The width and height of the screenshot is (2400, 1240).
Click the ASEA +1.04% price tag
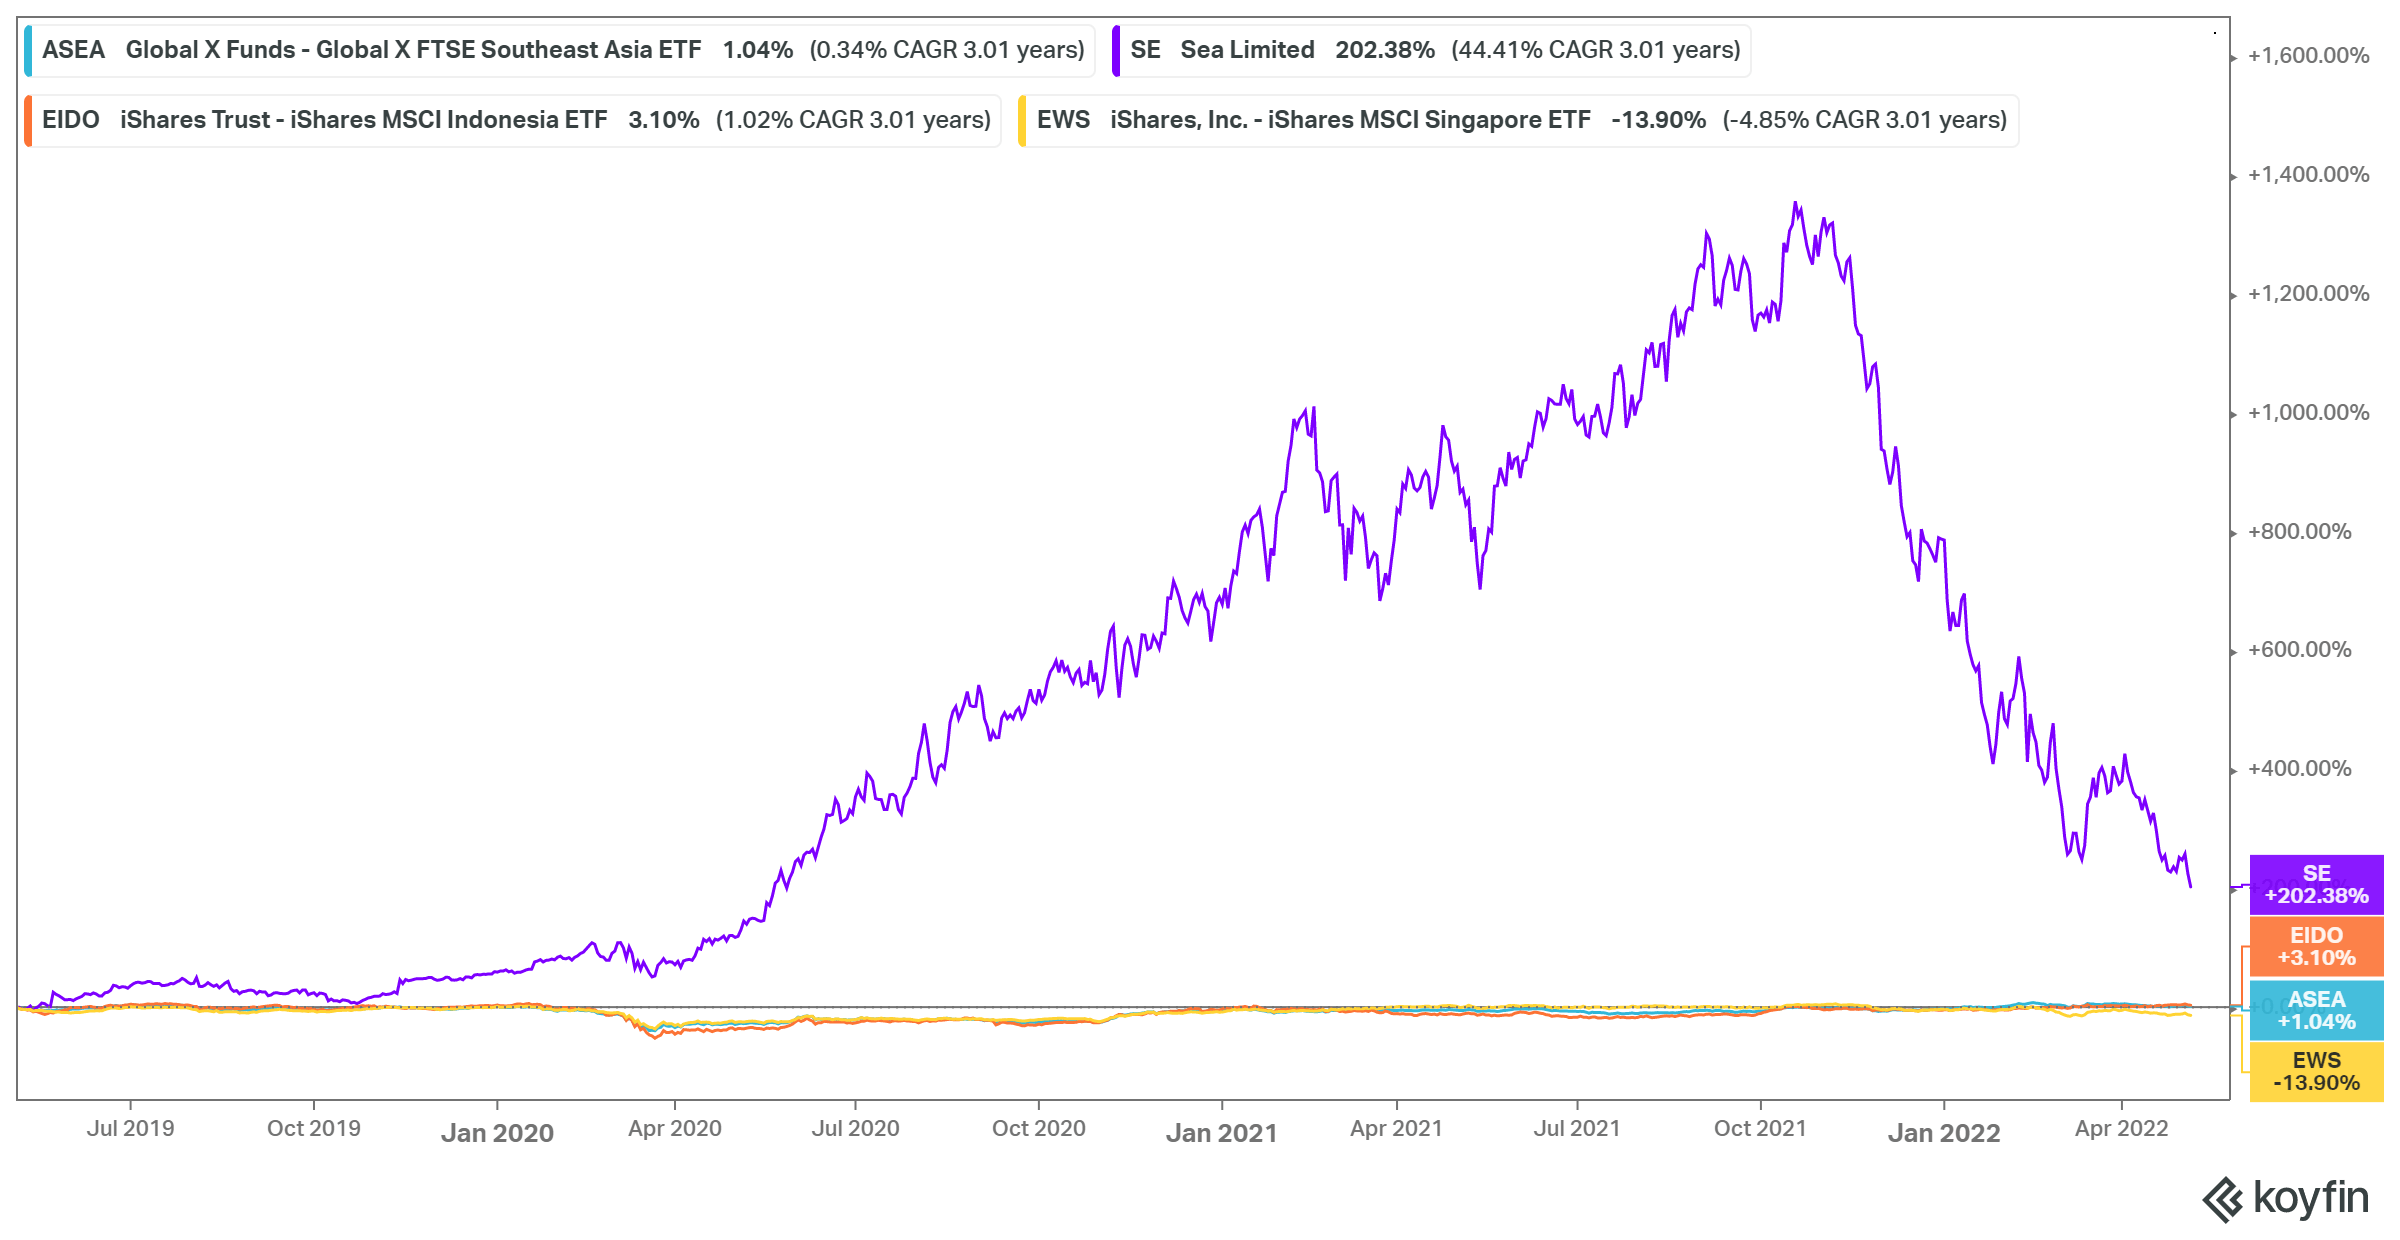click(x=2316, y=1010)
